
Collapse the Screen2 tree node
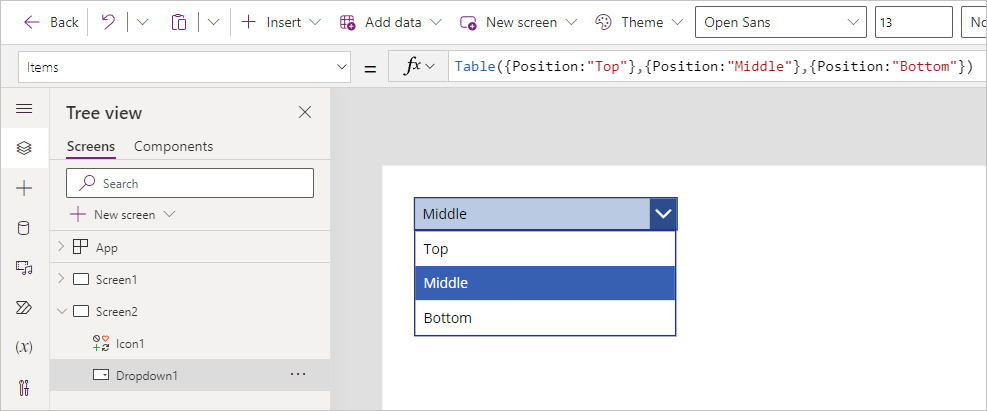tap(62, 311)
